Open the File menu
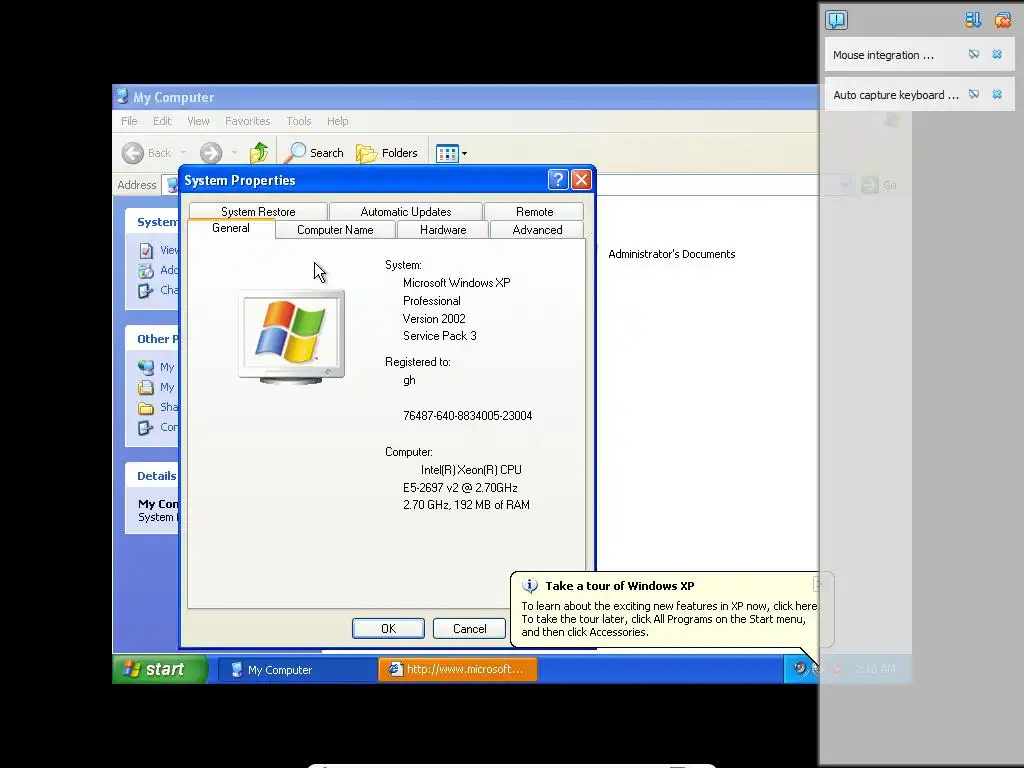Image resolution: width=1024 pixels, height=768 pixels. click(129, 121)
